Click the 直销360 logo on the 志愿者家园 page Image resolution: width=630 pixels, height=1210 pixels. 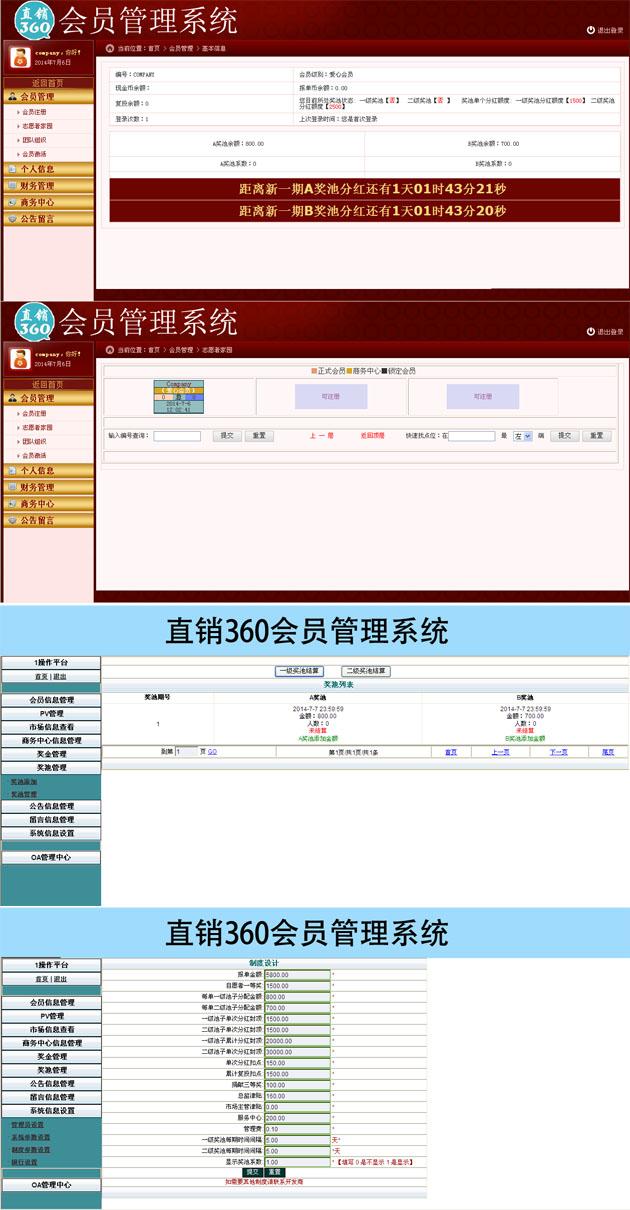pyautogui.click(x=33, y=322)
